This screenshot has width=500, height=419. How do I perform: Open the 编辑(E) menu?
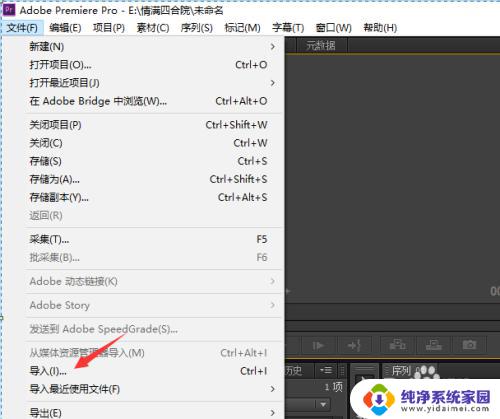[x=65, y=28]
